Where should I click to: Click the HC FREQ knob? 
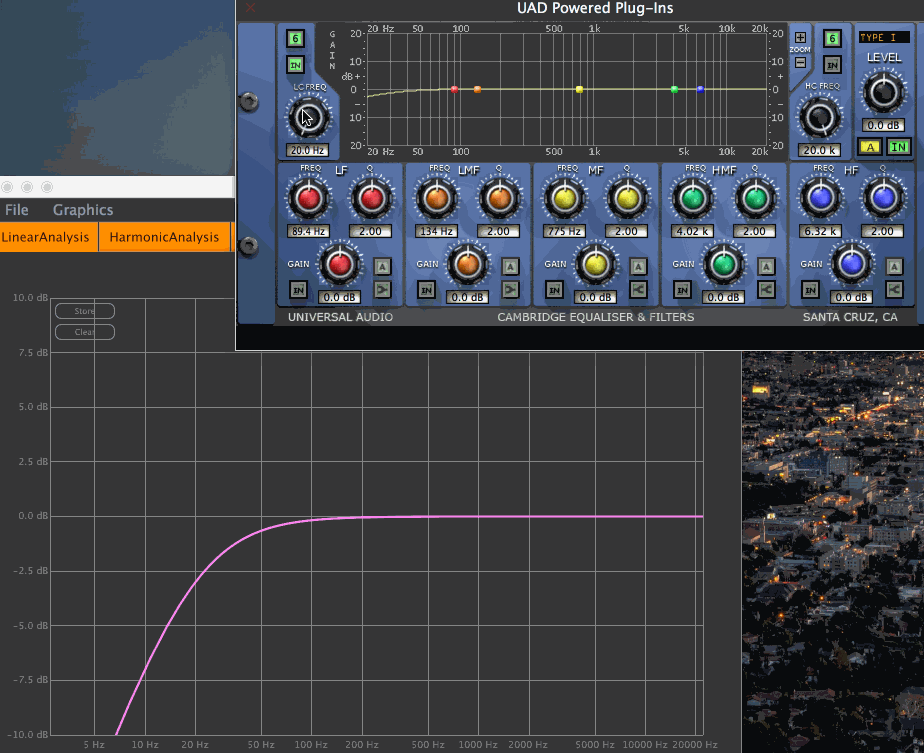pos(820,117)
